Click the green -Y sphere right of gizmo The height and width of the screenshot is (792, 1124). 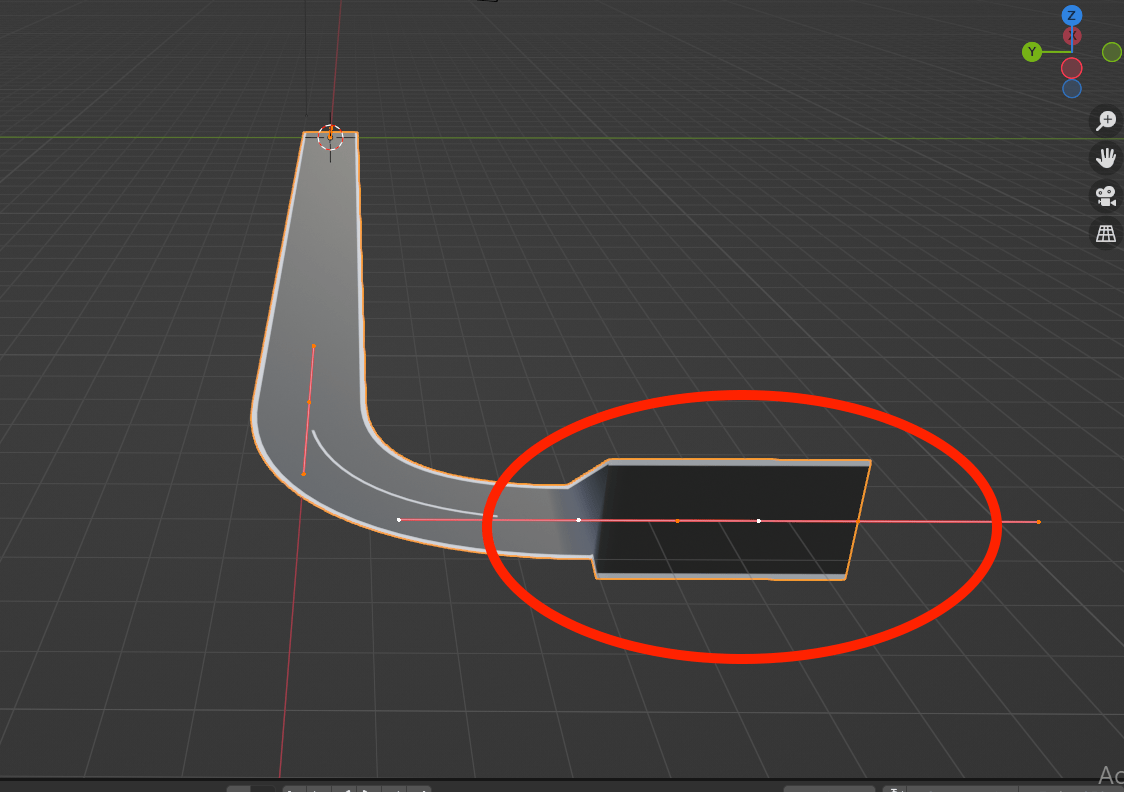pyautogui.click(x=1113, y=51)
